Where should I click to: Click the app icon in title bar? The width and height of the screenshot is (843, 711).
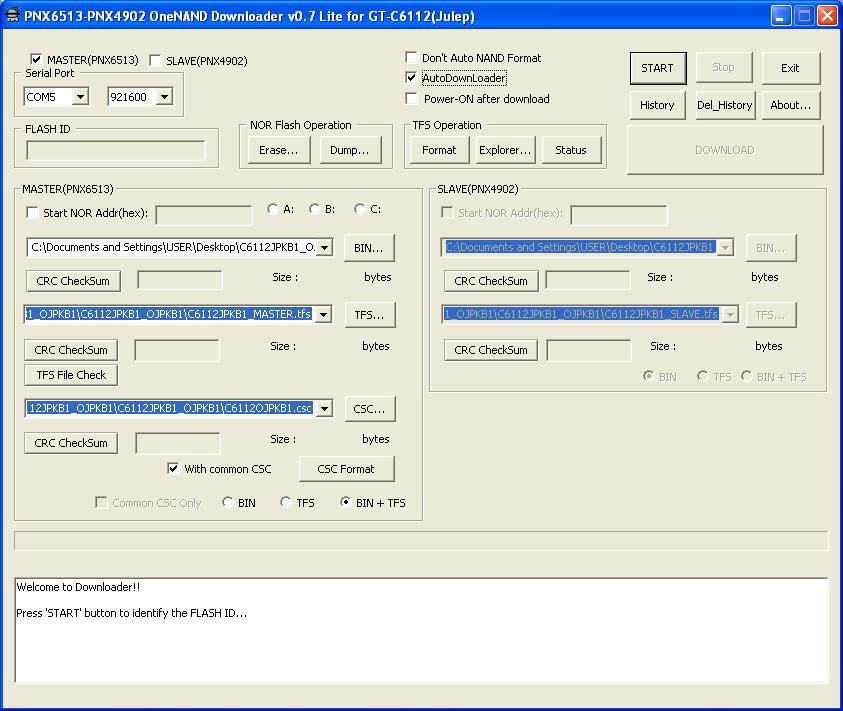tap(12, 16)
